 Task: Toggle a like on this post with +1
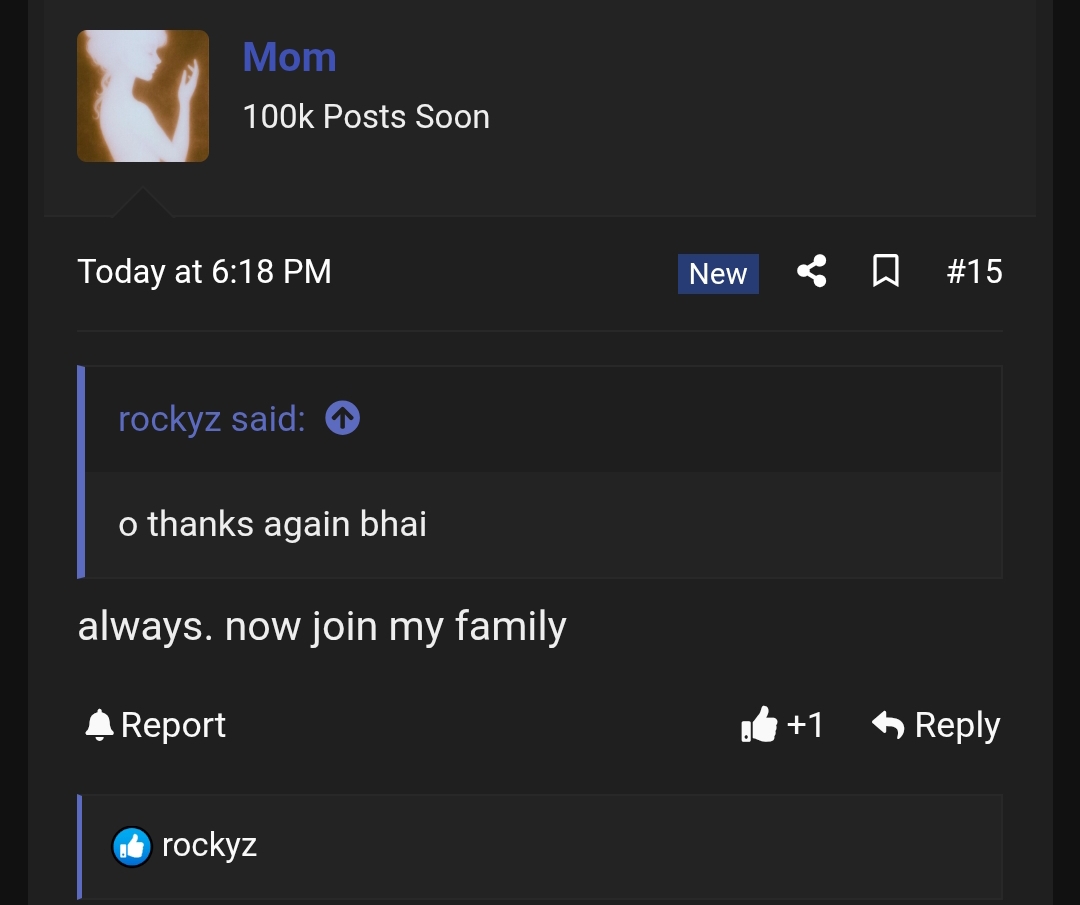click(x=783, y=726)
